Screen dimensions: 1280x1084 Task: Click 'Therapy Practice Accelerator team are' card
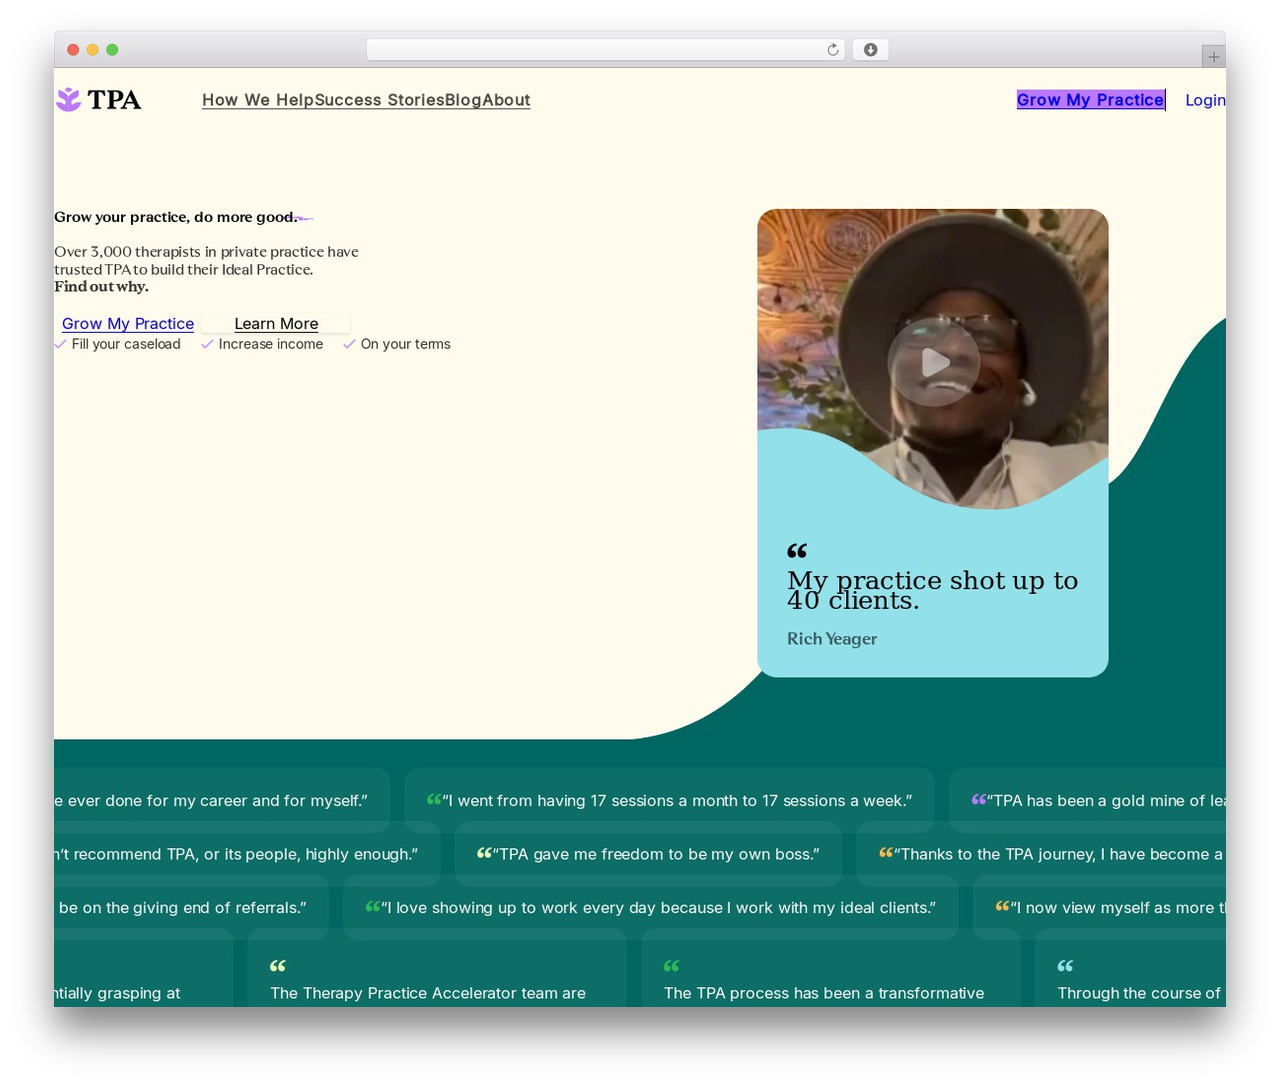437,968
